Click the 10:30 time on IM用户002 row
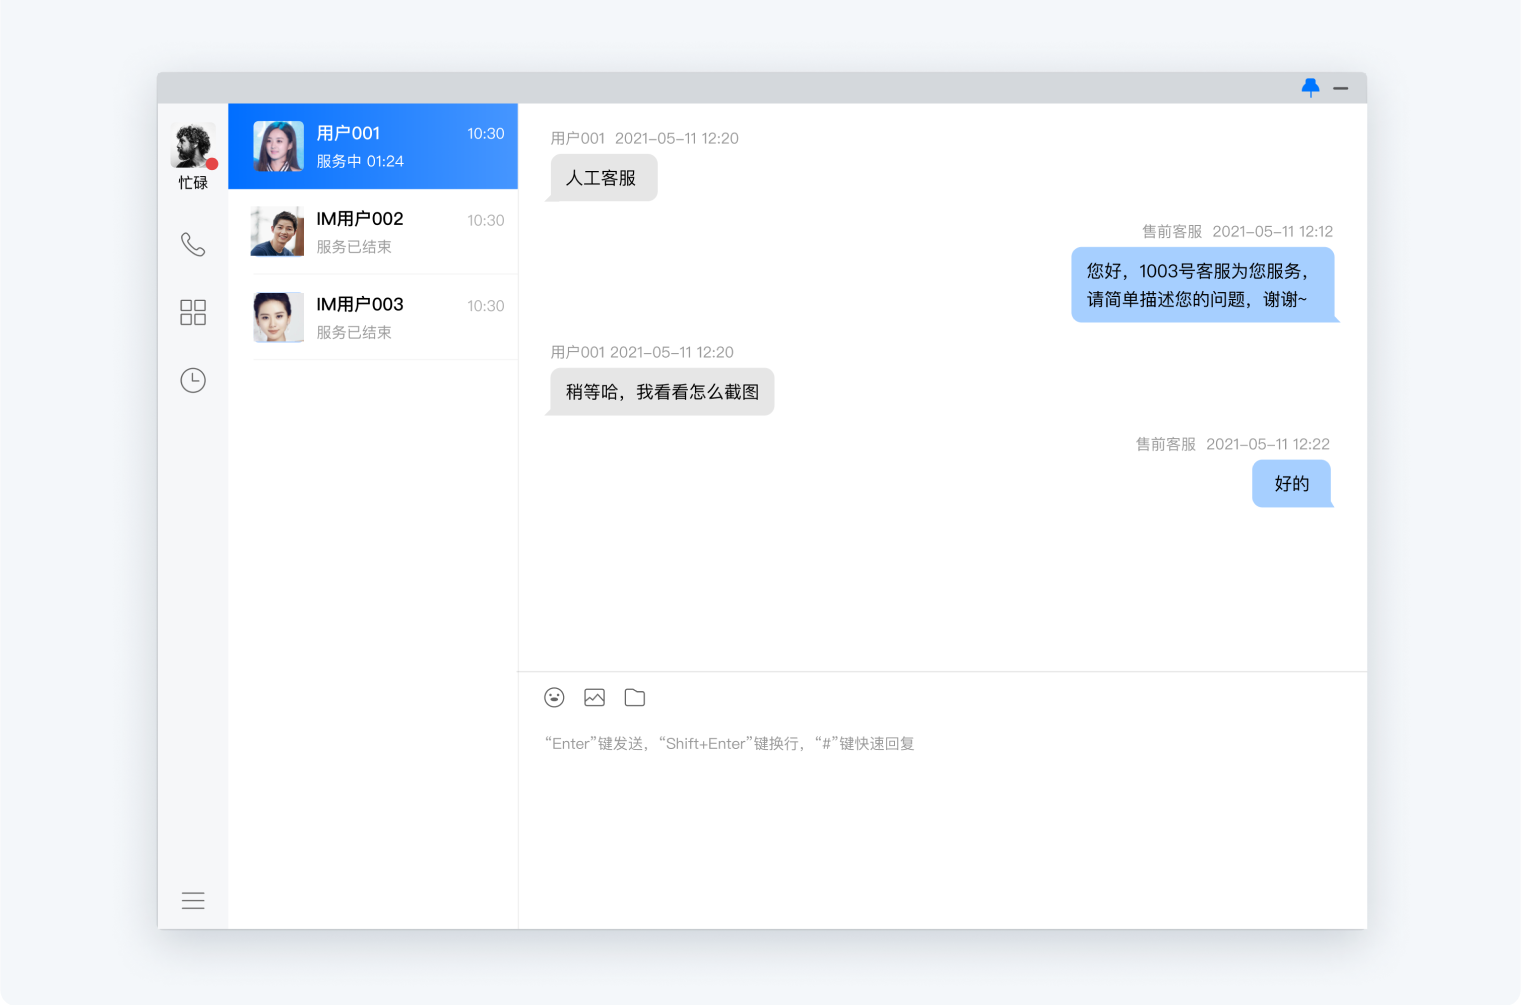This screenshot has width=1524, height=1005. click(x=486, y=220)
